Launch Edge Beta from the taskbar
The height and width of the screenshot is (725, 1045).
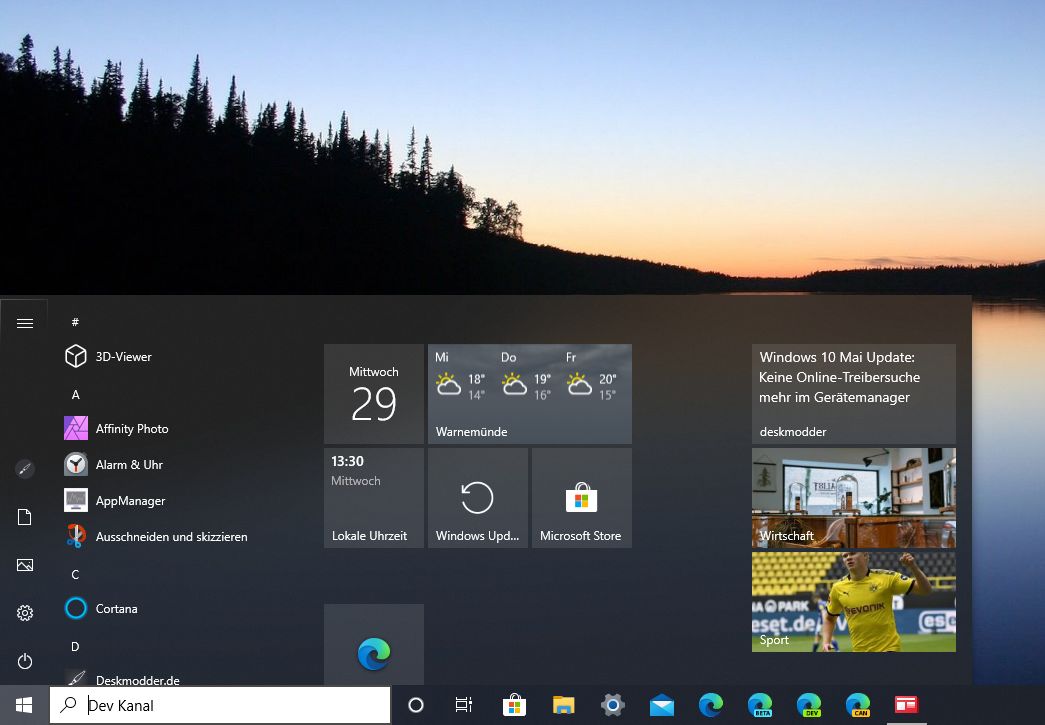pyautogui.click(x=760, y=705)
